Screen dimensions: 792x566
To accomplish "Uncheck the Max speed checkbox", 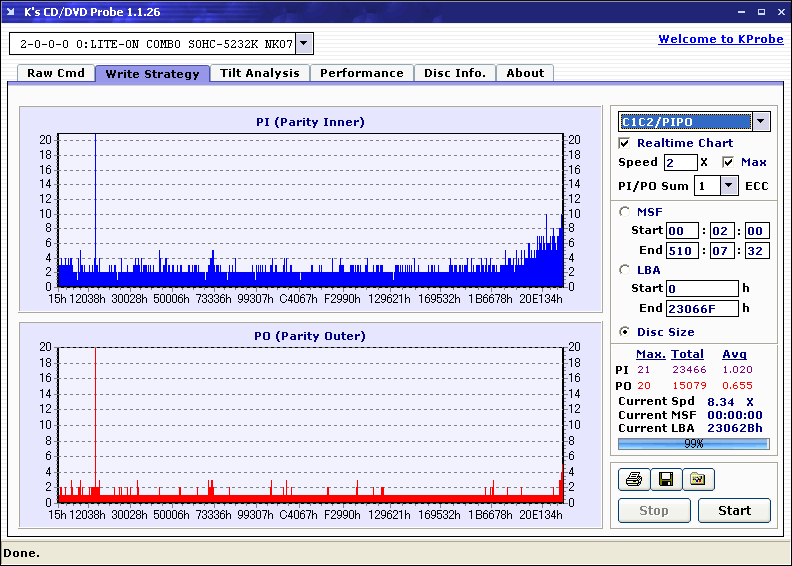I will tap(728, 162).
